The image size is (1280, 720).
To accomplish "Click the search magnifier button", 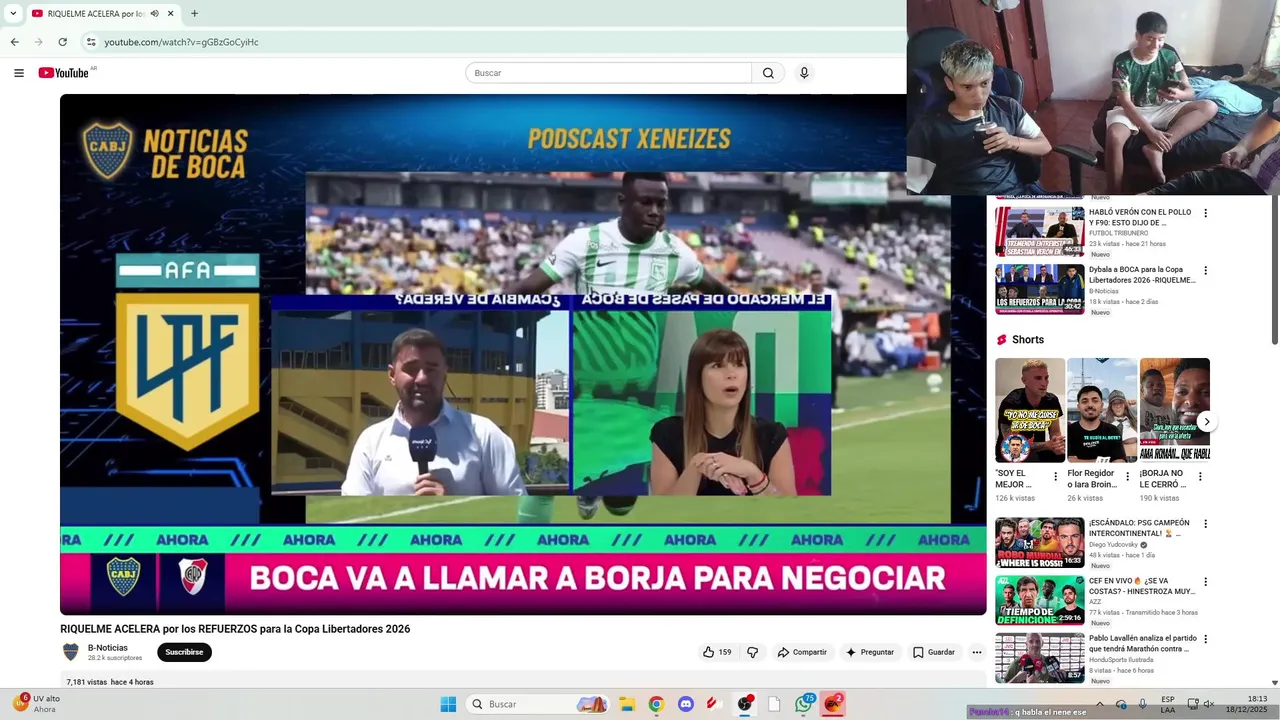I will coord(768,73).
